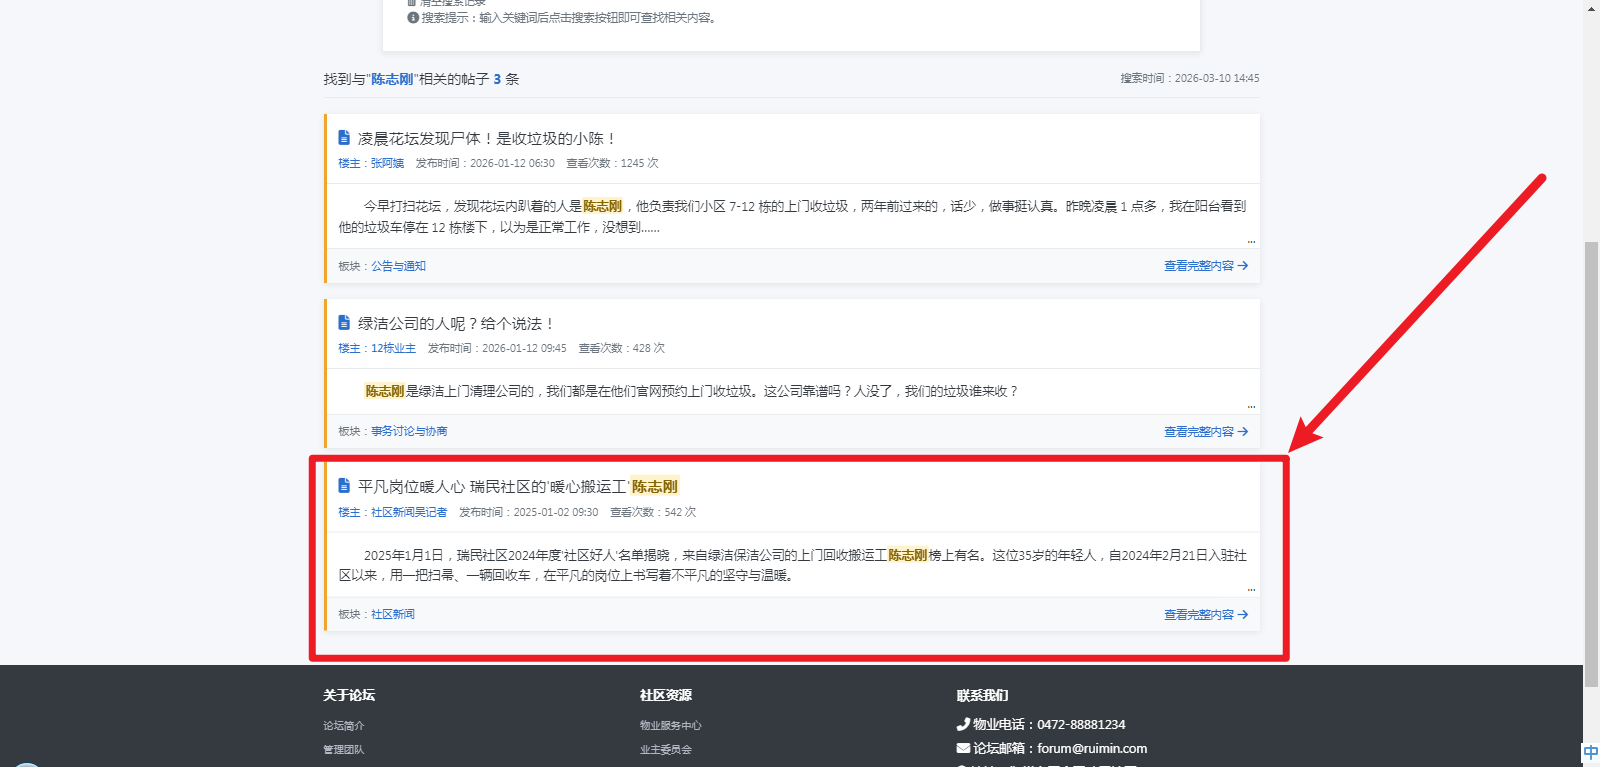Click the email forum@ruimin.com
This screenshot has width=1600, height=767.
point(1092,748)
